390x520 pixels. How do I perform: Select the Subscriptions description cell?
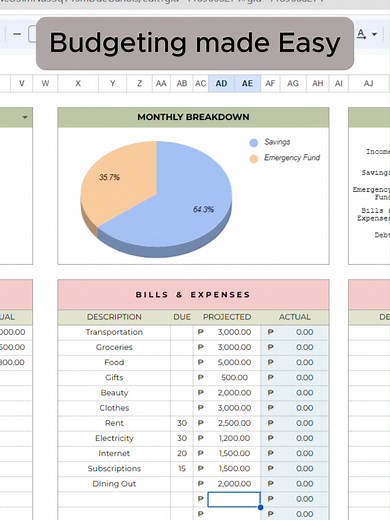(114, 469)
